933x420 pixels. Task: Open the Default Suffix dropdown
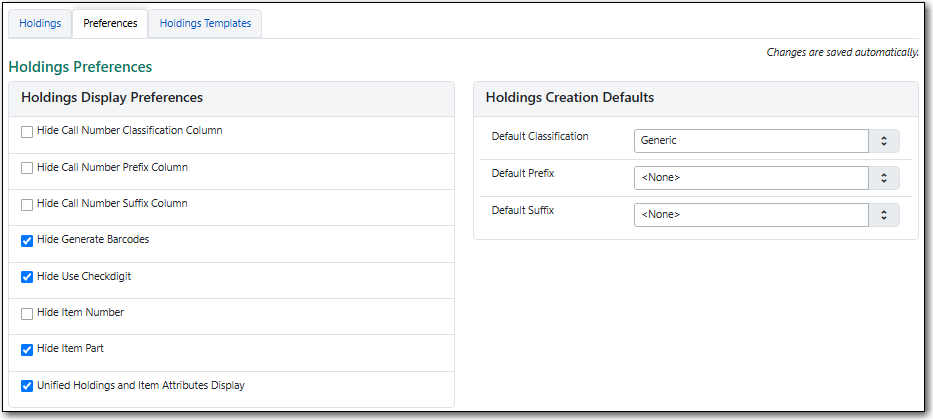(766, 215)
